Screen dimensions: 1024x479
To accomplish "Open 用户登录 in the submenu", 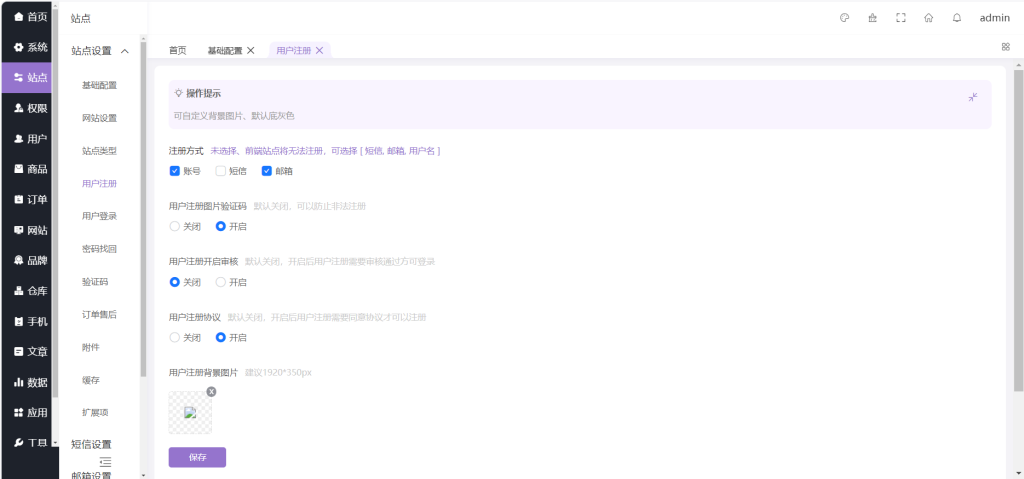I will 99,216.
